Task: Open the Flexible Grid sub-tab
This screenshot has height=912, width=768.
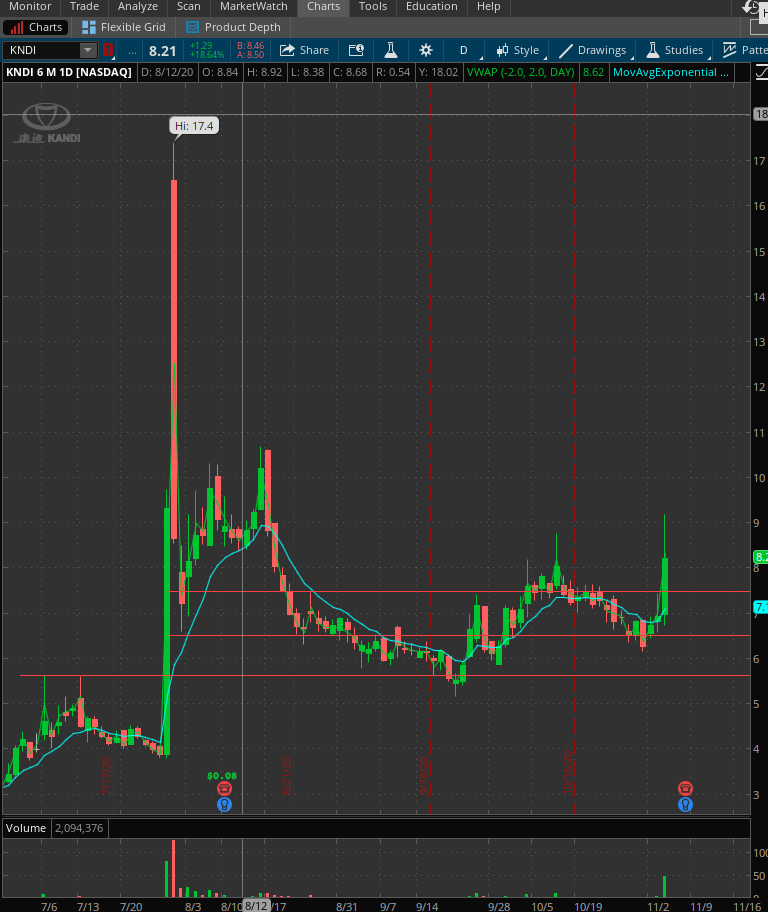Action: [x=124, y=27]
